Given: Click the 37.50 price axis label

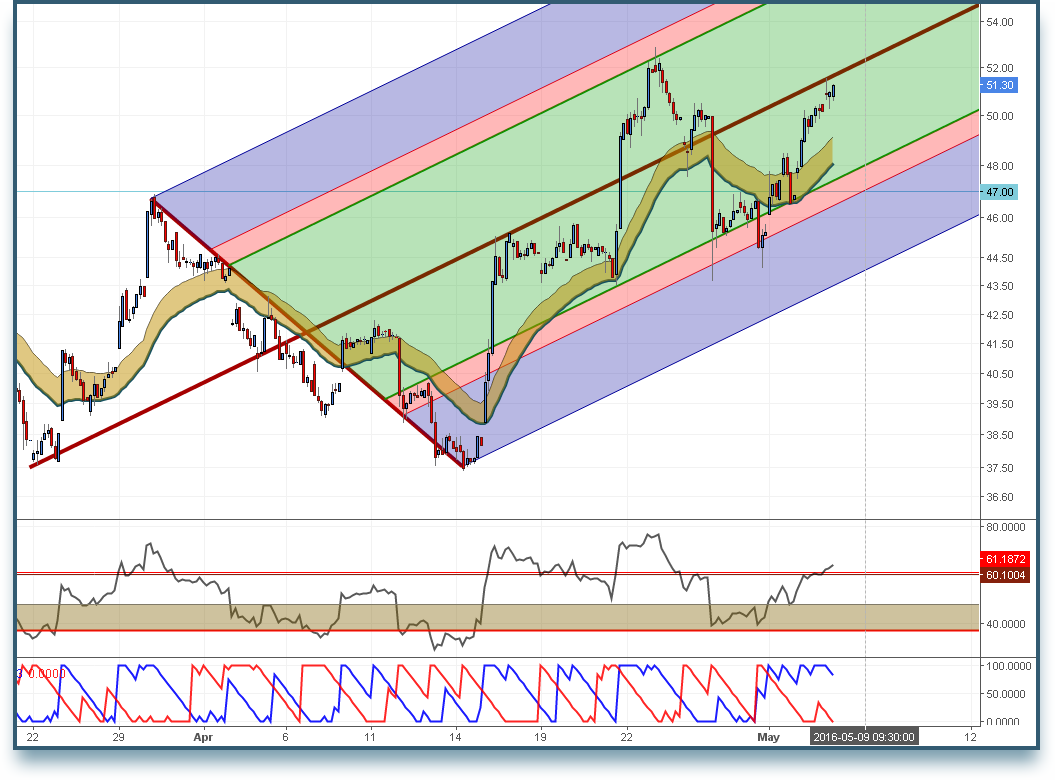Looking at the screenshot, I should 1000,468.
